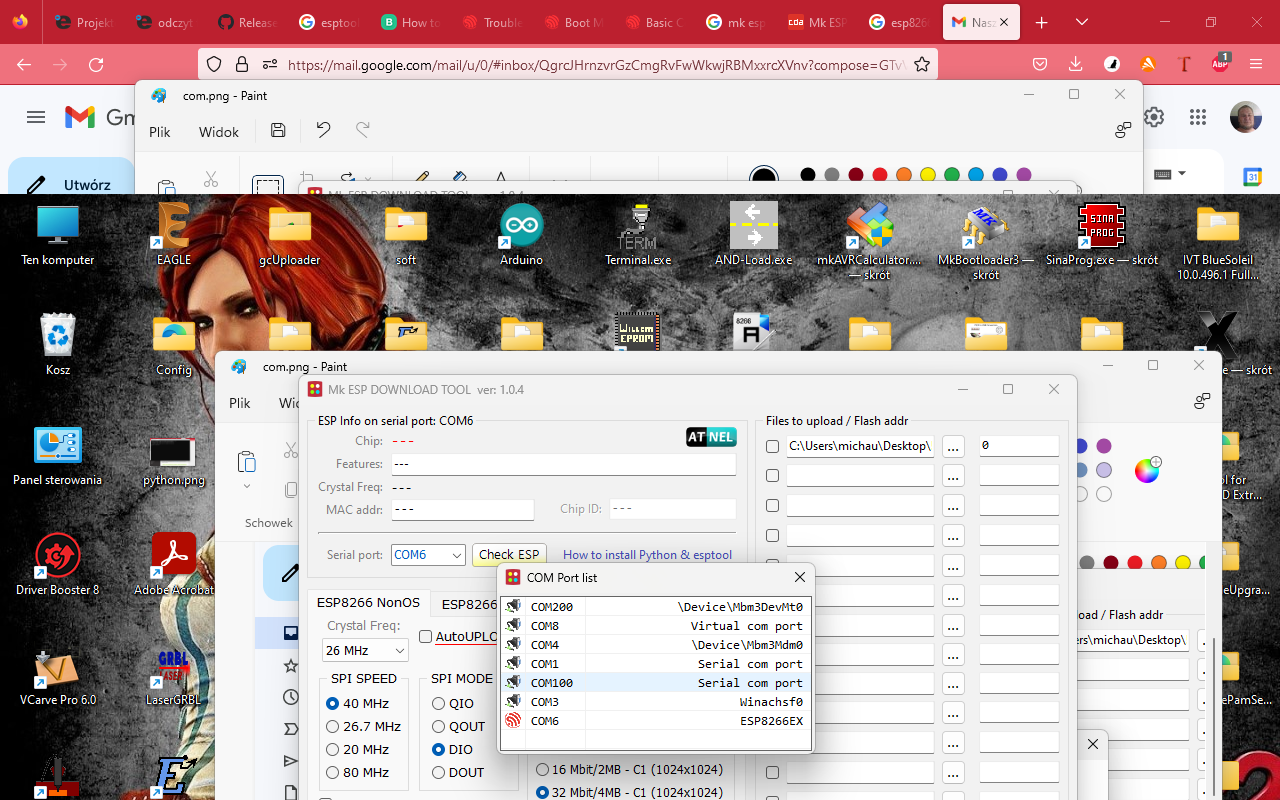Reload the current Gmail page
Viewport: 1280px width, 800px height.
pyautogui.click(x=96, y=64)
